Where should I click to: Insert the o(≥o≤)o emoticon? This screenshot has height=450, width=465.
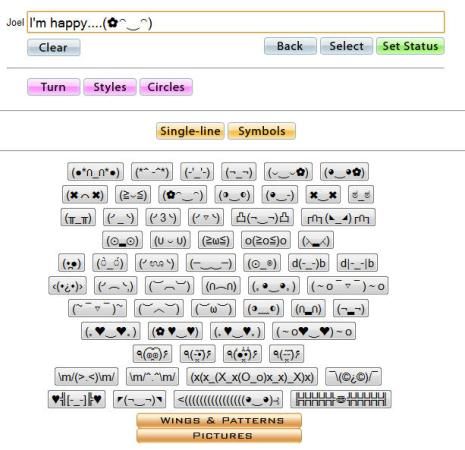266,240
